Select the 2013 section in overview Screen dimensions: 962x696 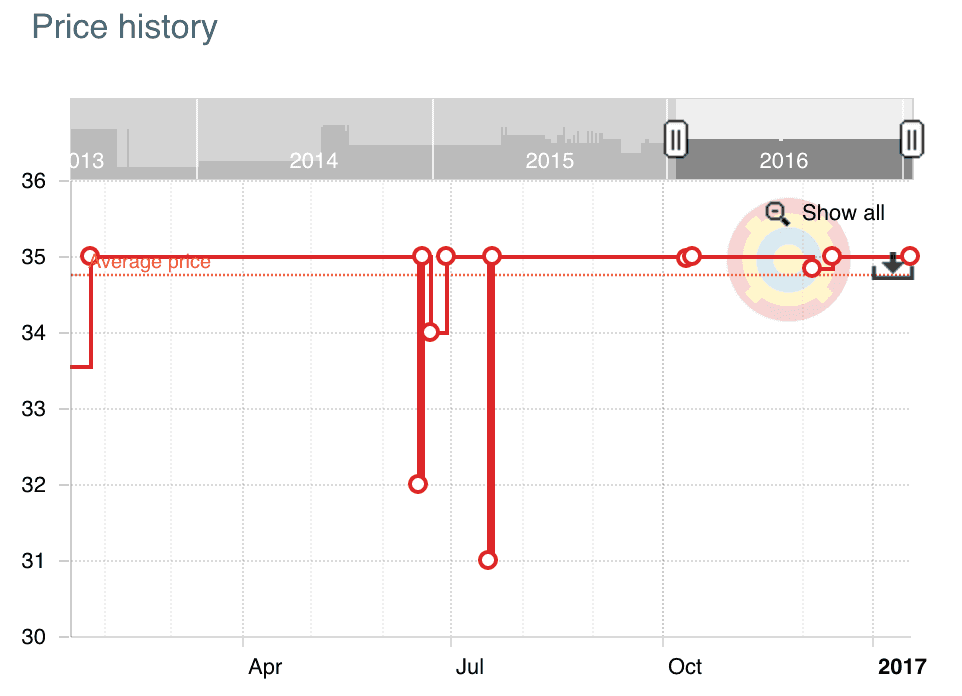click(133, 139)
